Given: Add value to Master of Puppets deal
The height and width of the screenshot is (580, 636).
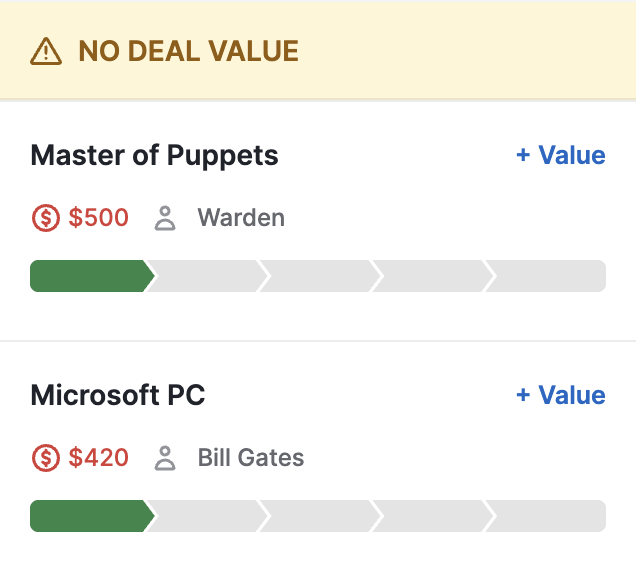Looking at the screenshot, I should [561, 155].
